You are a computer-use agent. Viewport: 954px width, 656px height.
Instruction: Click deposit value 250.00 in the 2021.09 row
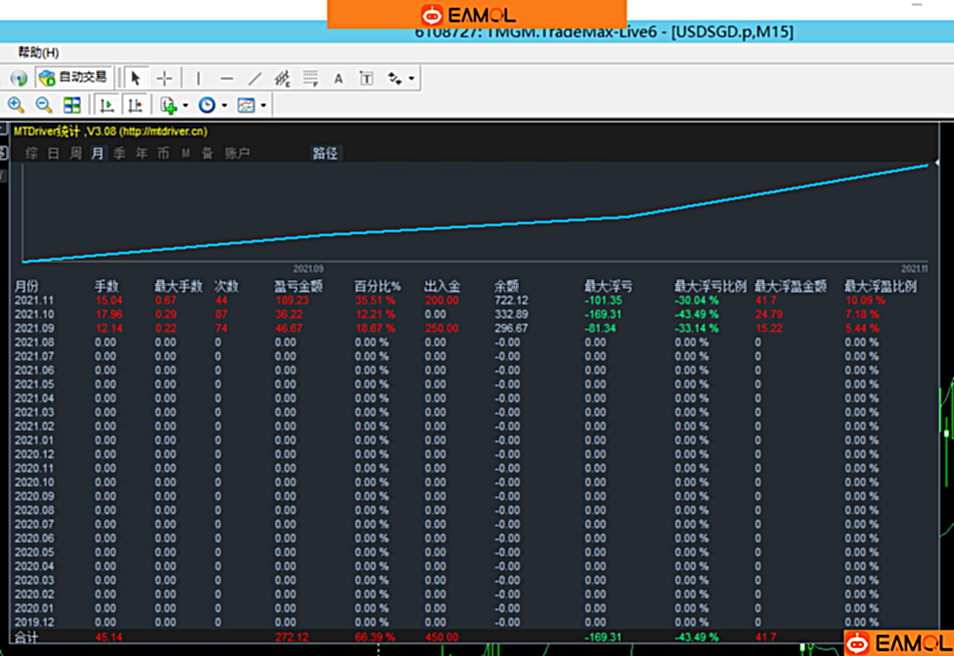(441, 328)
